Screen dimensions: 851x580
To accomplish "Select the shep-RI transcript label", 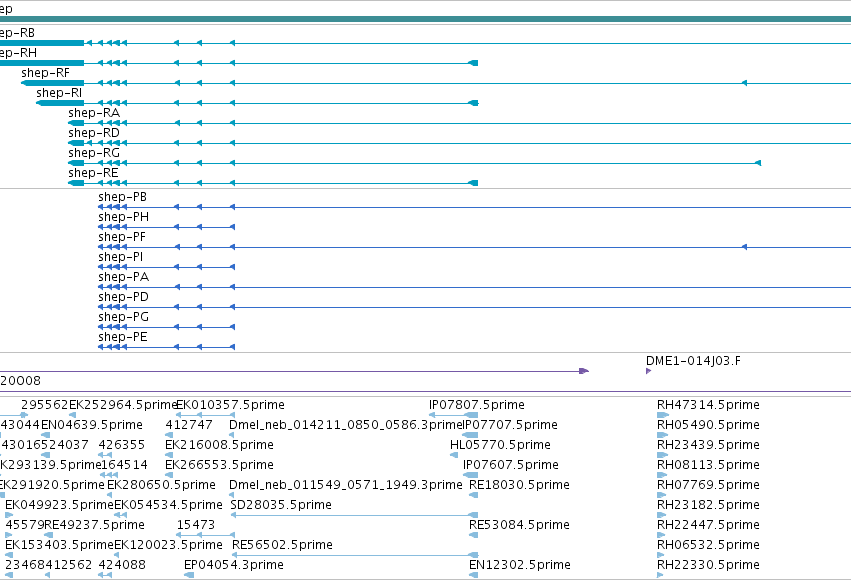I will [59, 93].
